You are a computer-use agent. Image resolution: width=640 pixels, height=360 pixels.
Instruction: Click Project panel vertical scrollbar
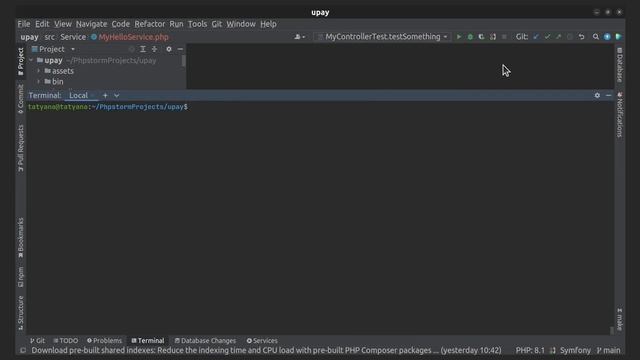tap(183, 61)
